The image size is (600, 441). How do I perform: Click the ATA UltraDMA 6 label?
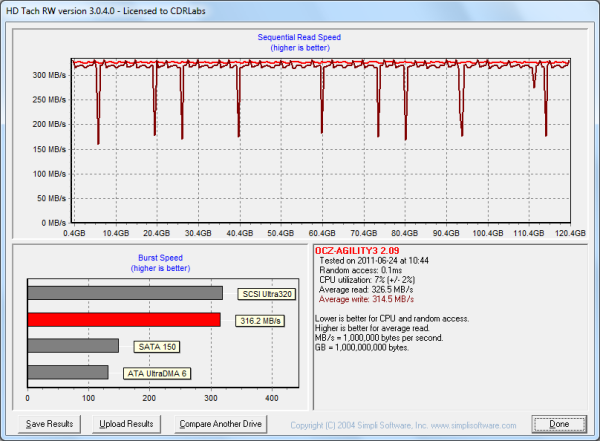pos(156,372)
